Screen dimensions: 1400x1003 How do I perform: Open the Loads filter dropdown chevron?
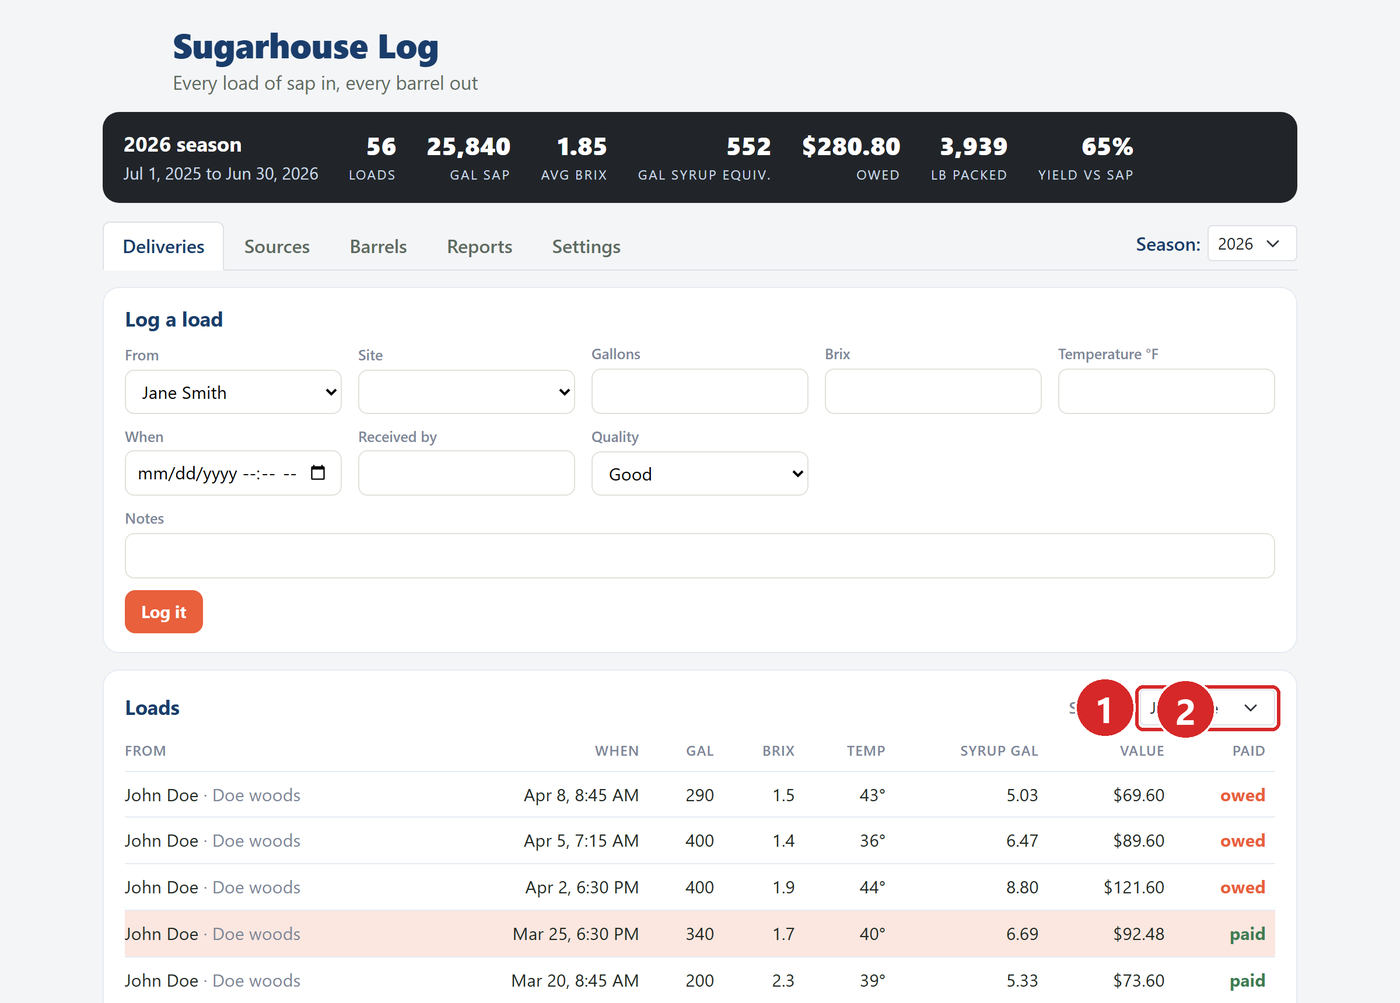click(x=1250, y=708)
